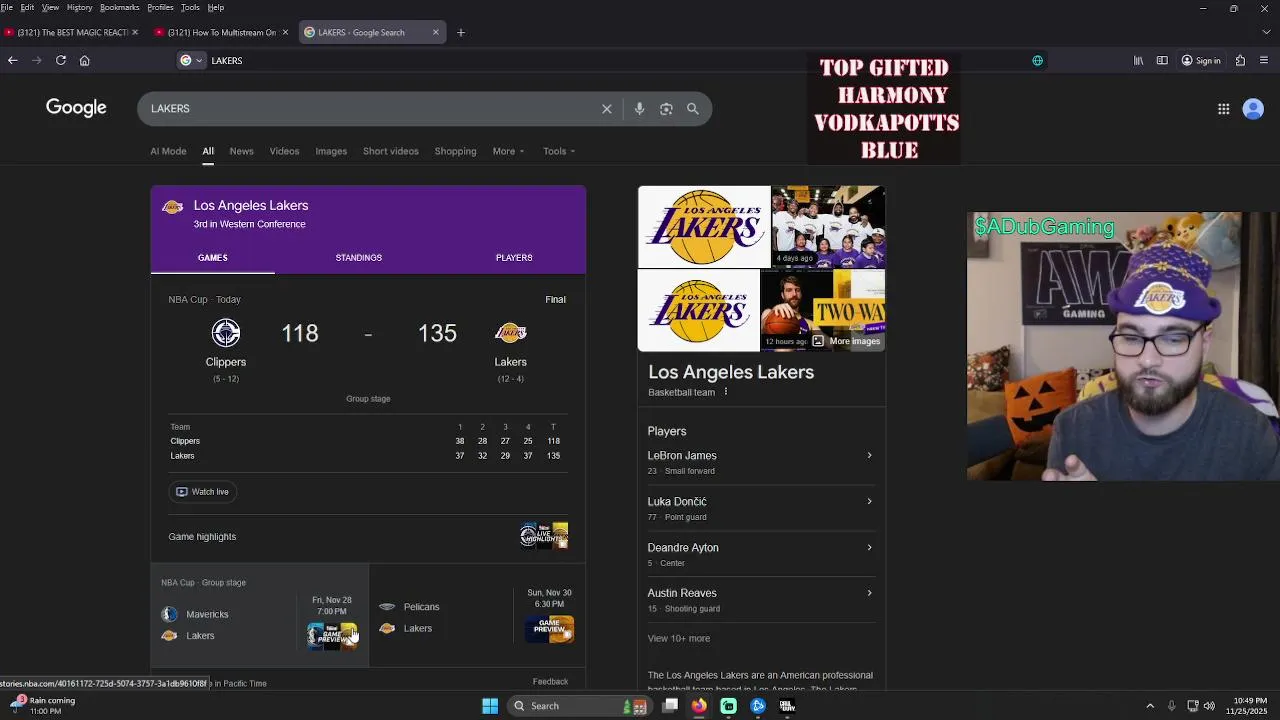Viewport: 1280px width, 720px height.
Task: Start voice search with microphone icon
Action: [640, 109]
